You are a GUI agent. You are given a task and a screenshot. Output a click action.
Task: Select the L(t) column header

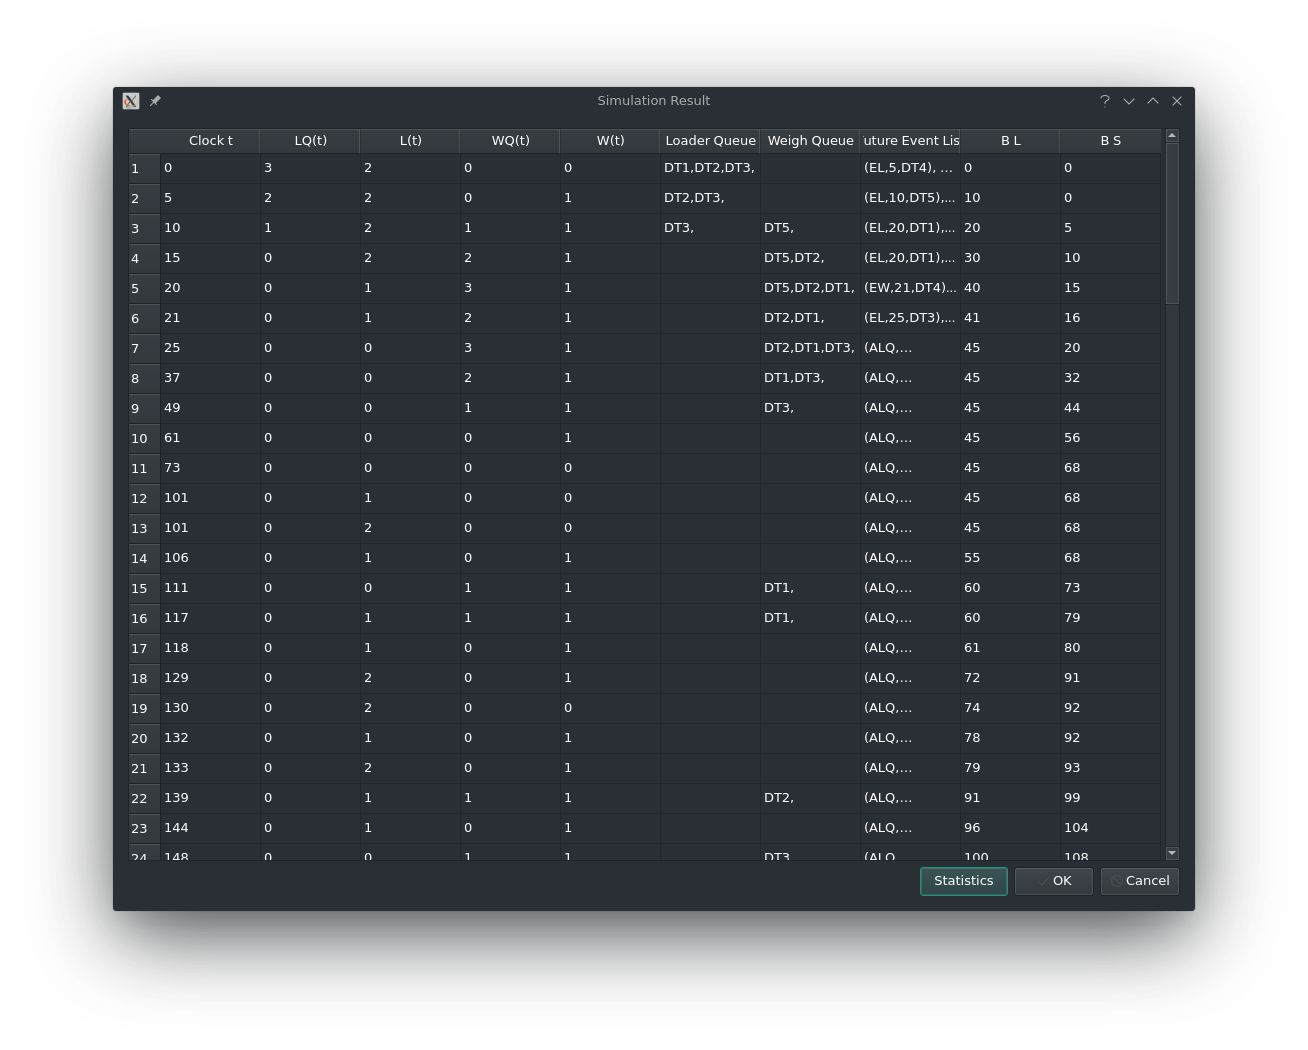coord(410,141)
